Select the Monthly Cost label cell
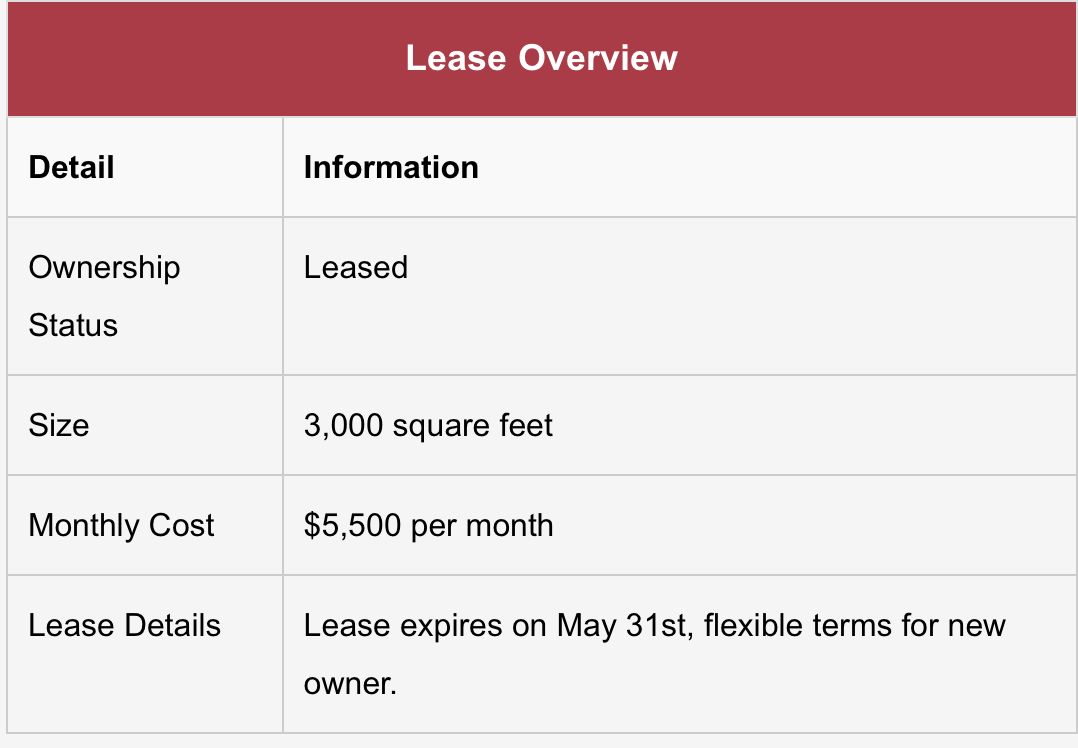This screenshot has width=1078, height=748. pyautogui.click(x=121, y=526)
